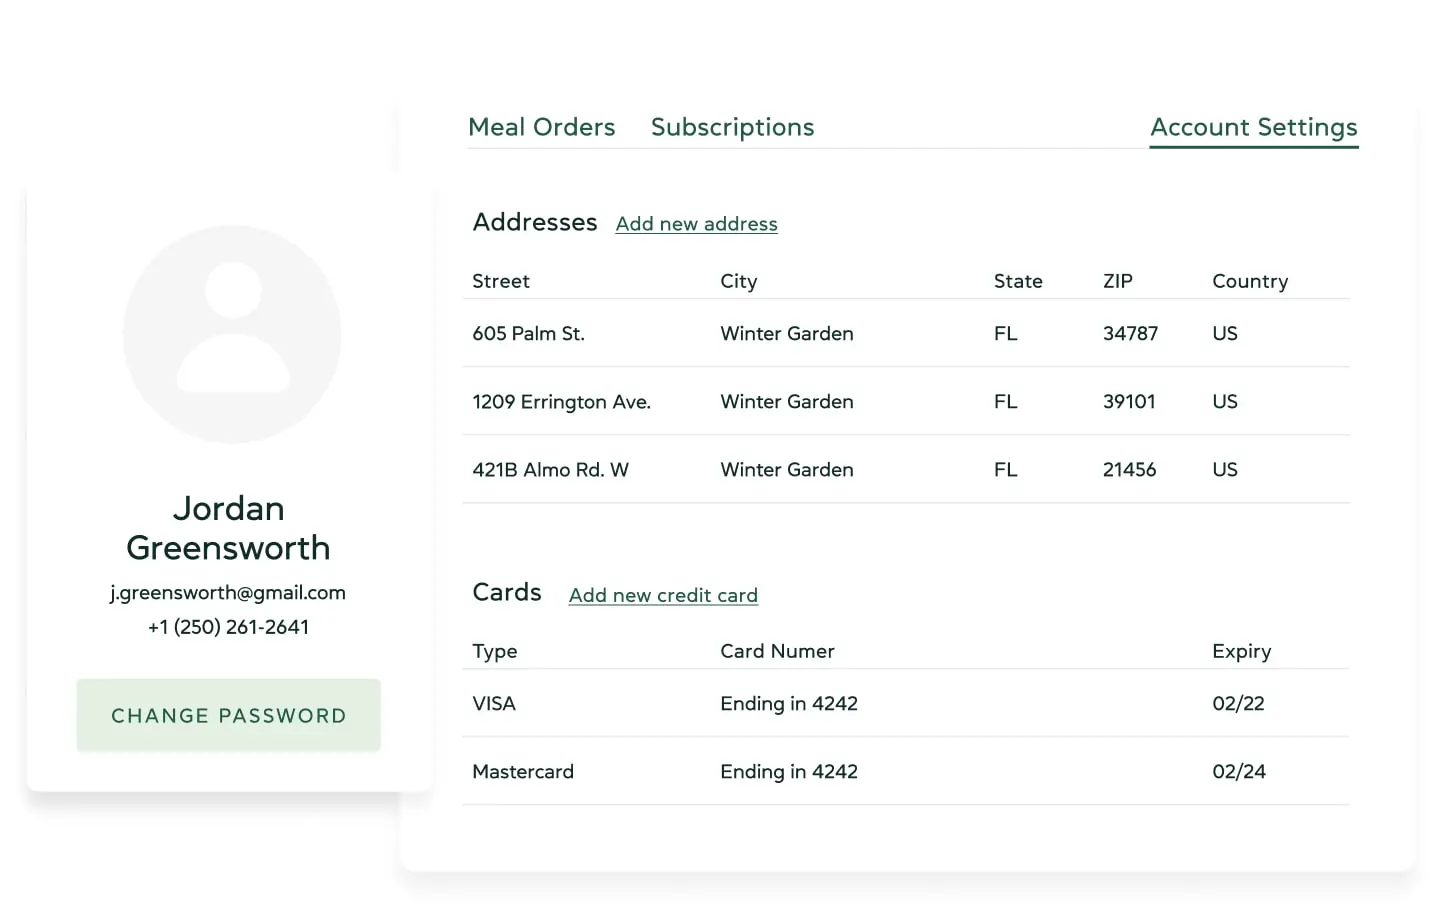The image size is (1440, 915).
Task: Click the phone number +1 (250) 261-2641
Action: click(228, 627)
